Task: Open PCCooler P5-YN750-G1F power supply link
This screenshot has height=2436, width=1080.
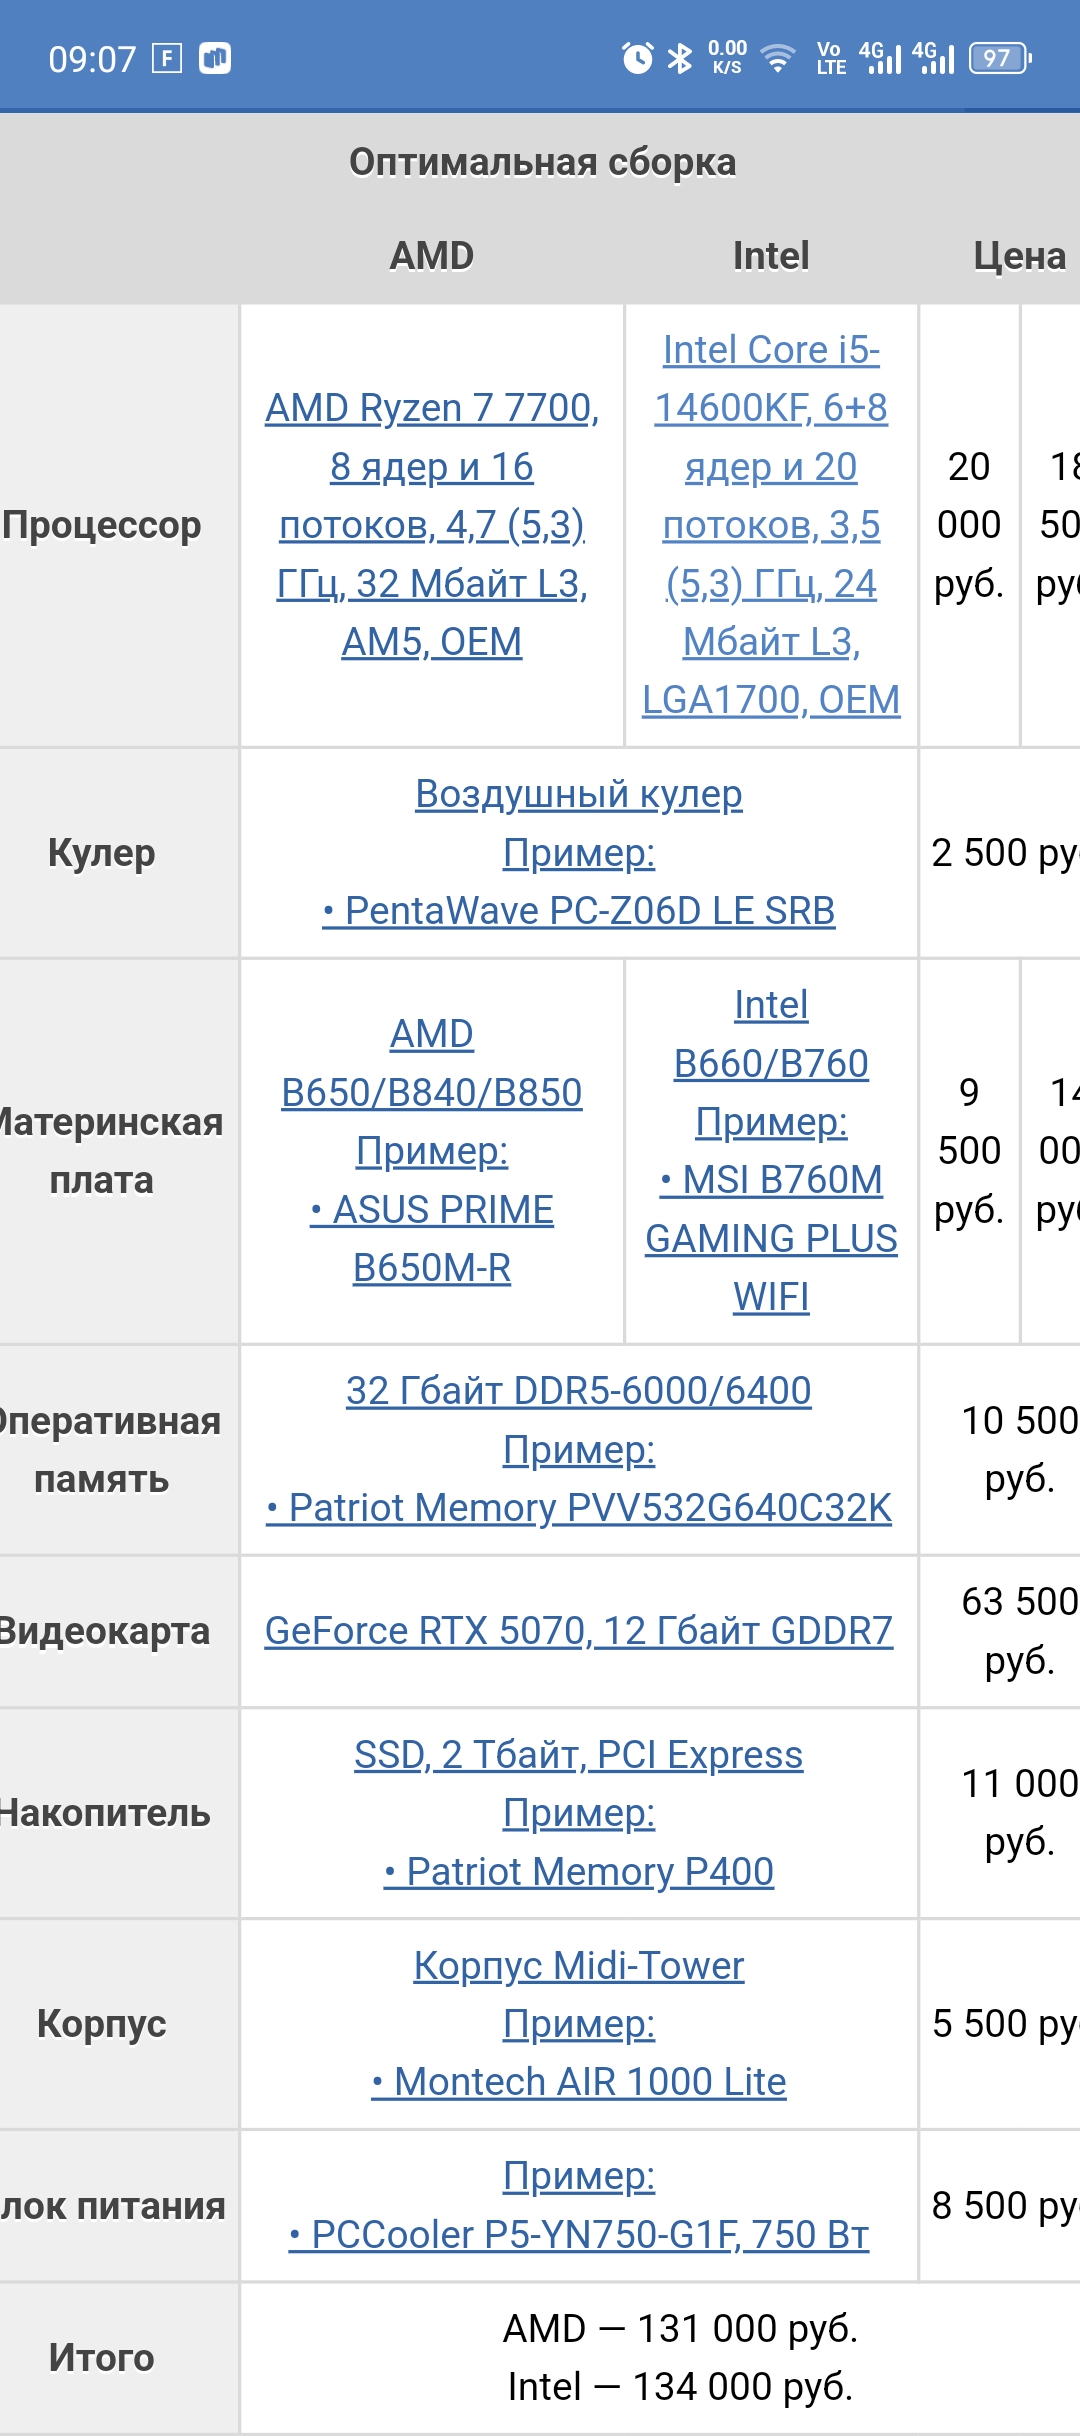Action: point(579,2235)
